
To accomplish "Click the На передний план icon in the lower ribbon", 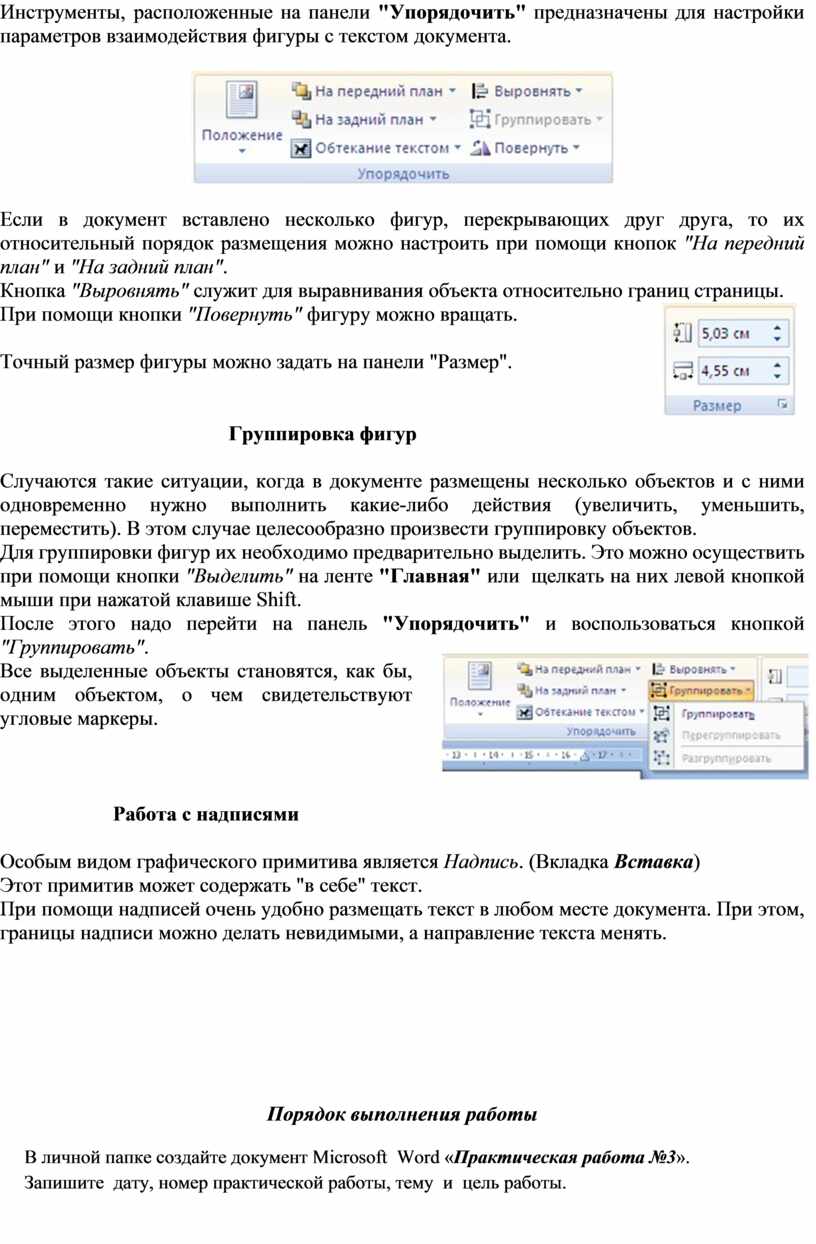I will 524,668.
